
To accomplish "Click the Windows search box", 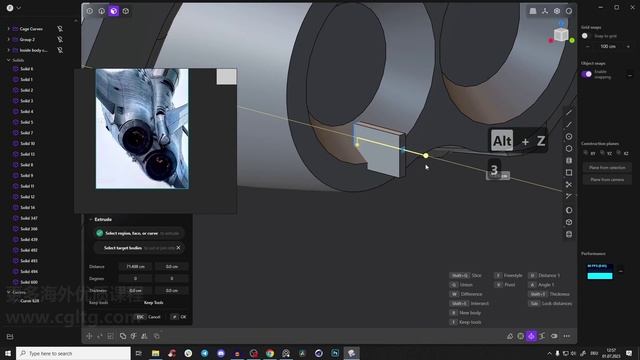I will [73, 353].
